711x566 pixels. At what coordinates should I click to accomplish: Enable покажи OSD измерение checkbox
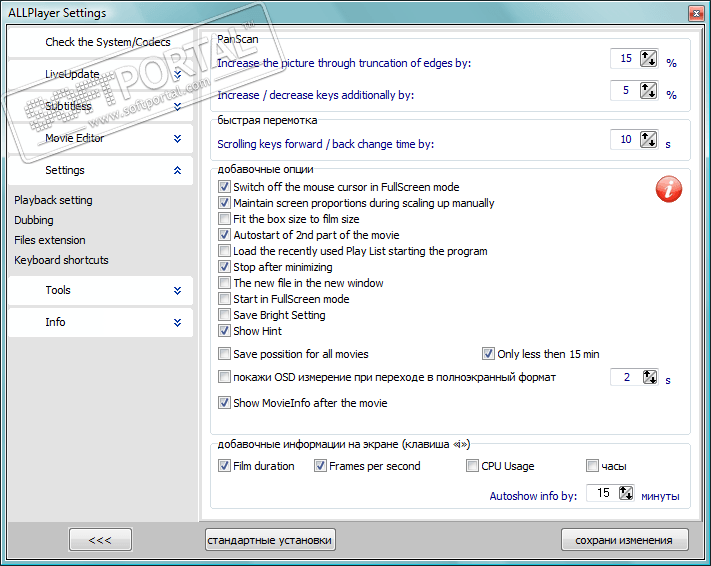pos(224,376)
